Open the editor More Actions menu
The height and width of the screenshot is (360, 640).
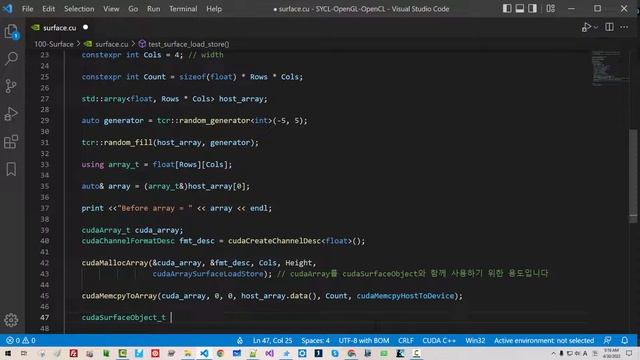click(x=624, y=27)
